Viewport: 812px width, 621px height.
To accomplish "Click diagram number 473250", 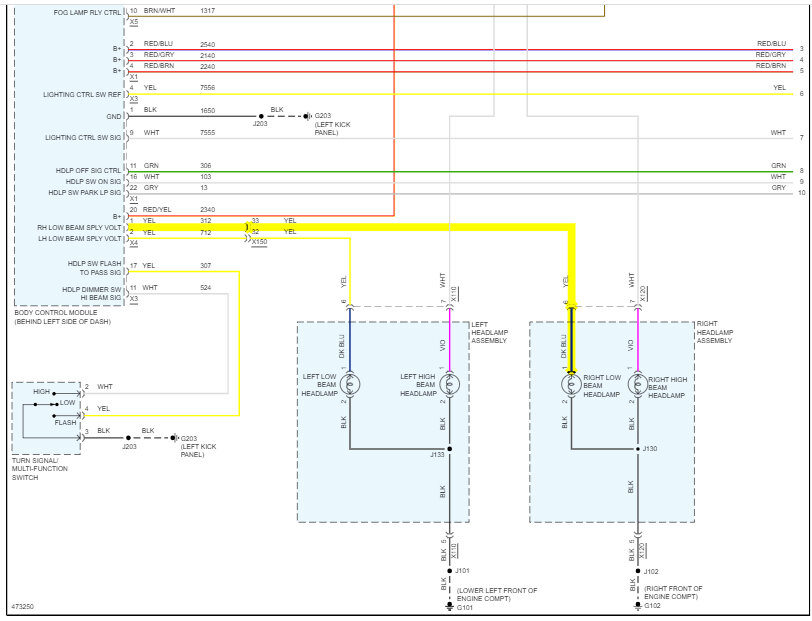I will 22,606.
